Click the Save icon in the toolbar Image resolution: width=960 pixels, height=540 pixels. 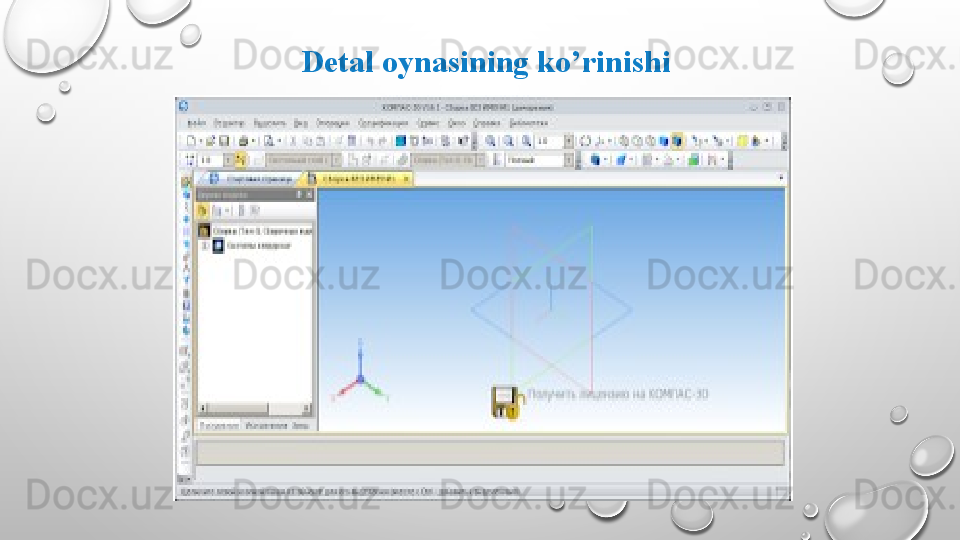(224, 141)
